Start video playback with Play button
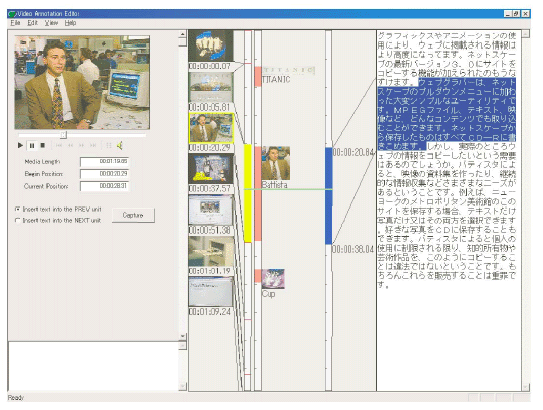The image size is (543, 410). (x=20, y=145)
